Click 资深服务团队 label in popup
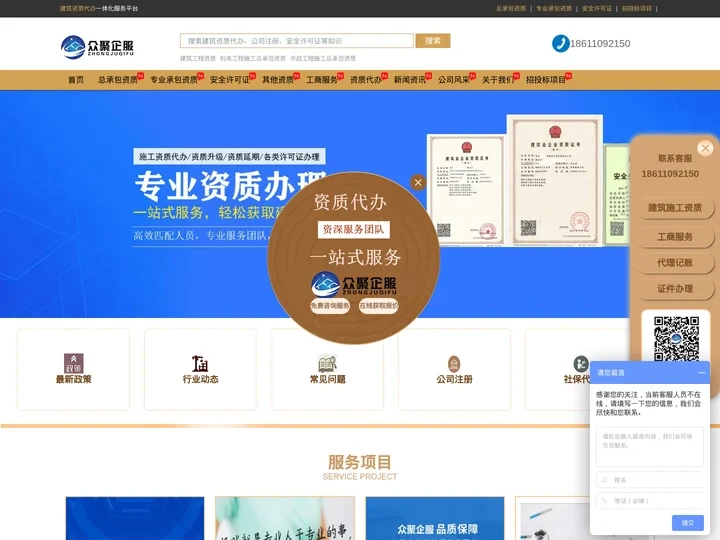720x540 pixels. coord(354,230)
